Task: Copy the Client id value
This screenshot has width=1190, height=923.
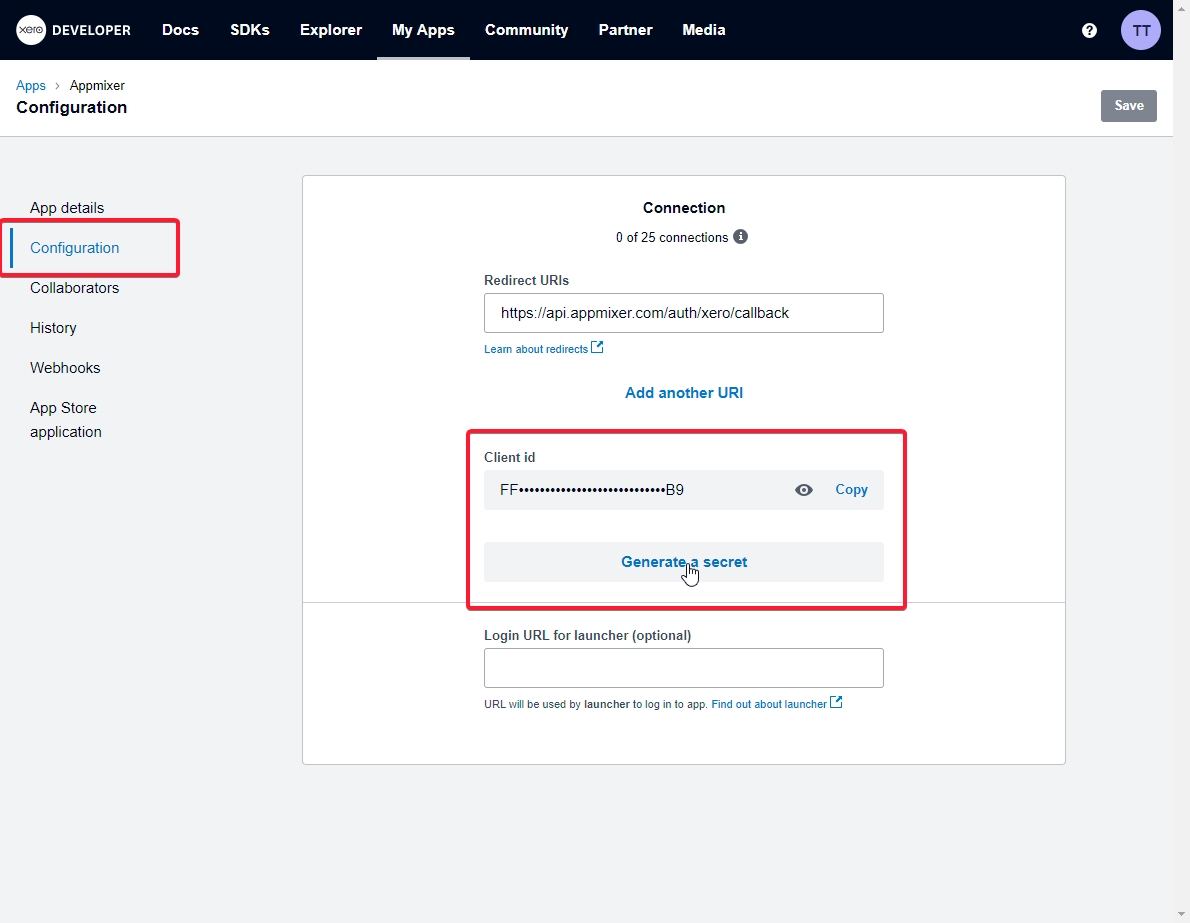Action: tap(851, 490)
